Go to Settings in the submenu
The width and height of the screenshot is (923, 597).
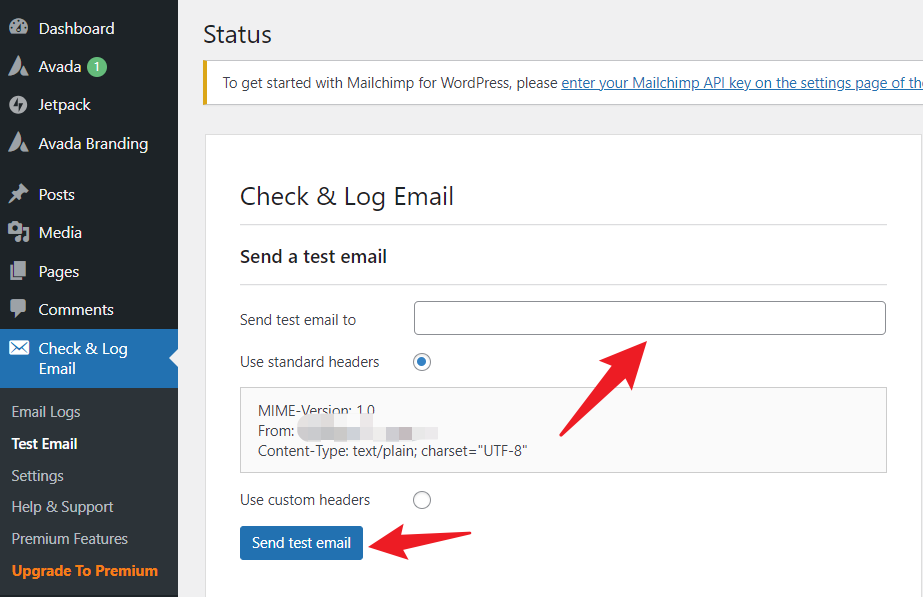[x=38, y=476]
